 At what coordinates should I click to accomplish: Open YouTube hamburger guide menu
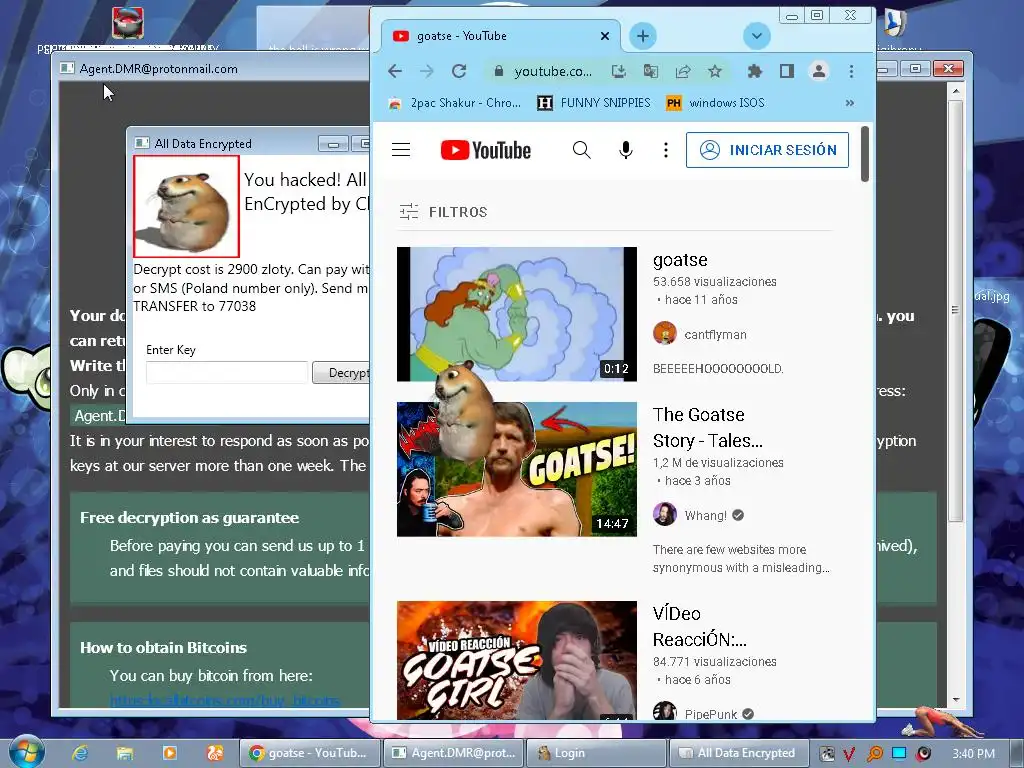coord(401,150)
